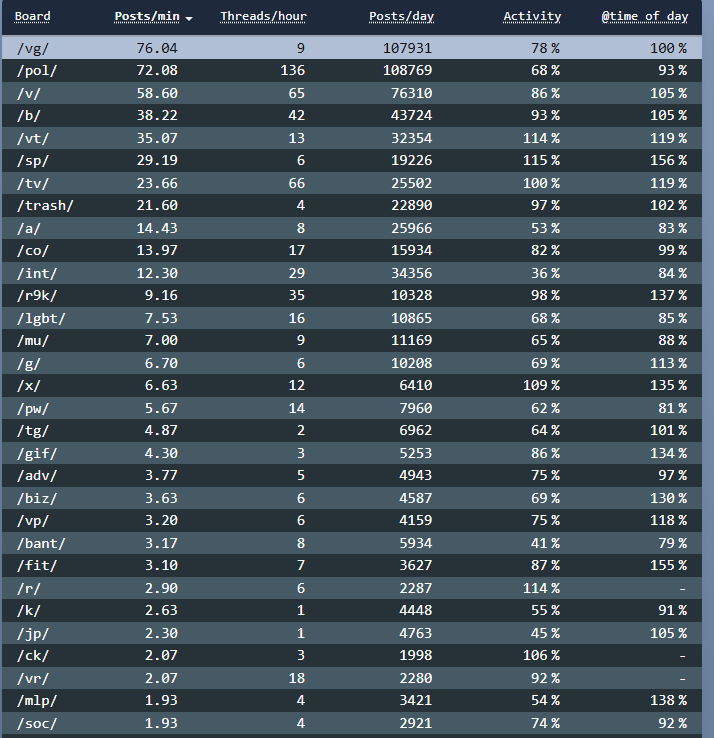The image size is (714, 738).
Task: Select the /trash/ board name
Action: click(45, 206)
